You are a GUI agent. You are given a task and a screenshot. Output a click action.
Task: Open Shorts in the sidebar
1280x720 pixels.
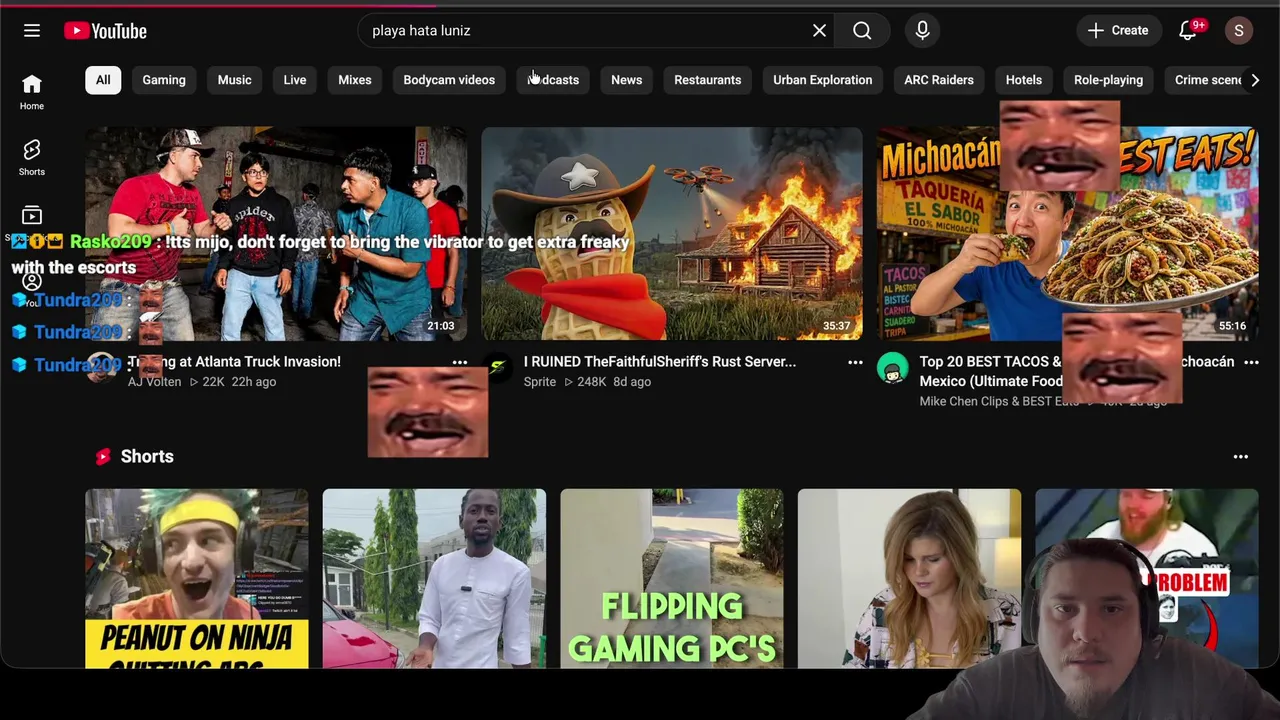[x=32, y=158]
